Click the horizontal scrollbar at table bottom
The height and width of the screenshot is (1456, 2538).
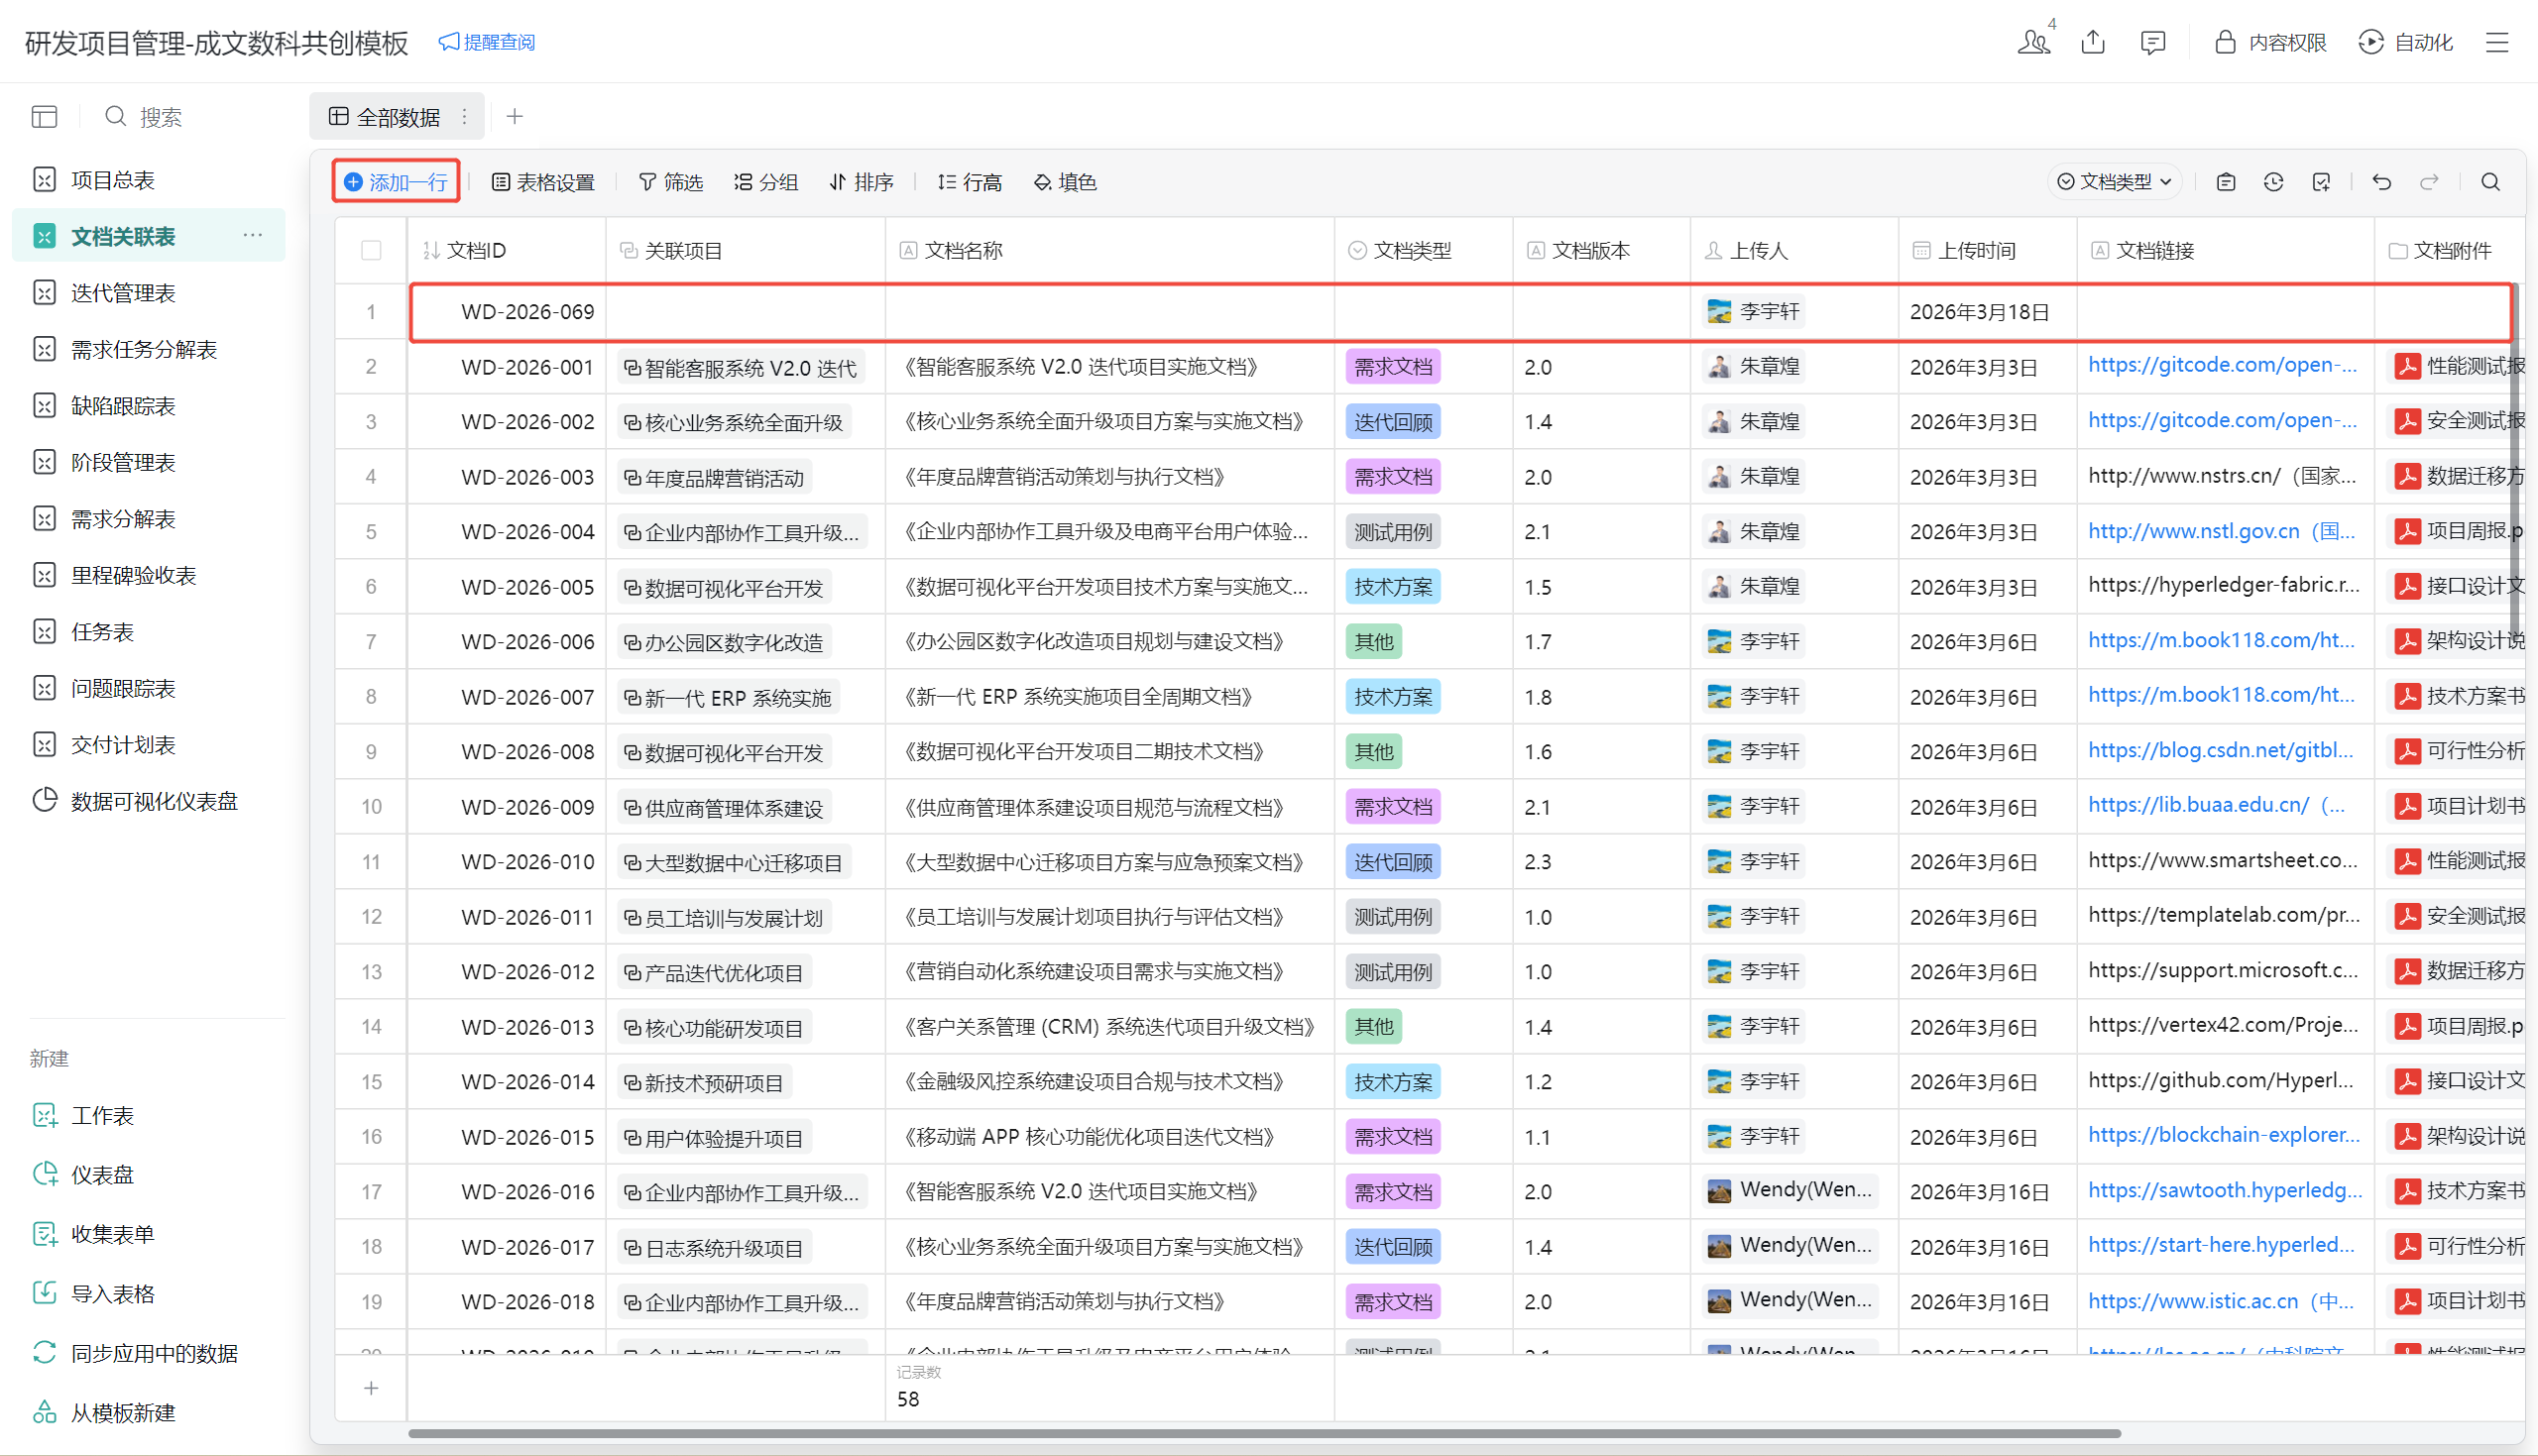pyautogui.click(x=1264, y=1433)
